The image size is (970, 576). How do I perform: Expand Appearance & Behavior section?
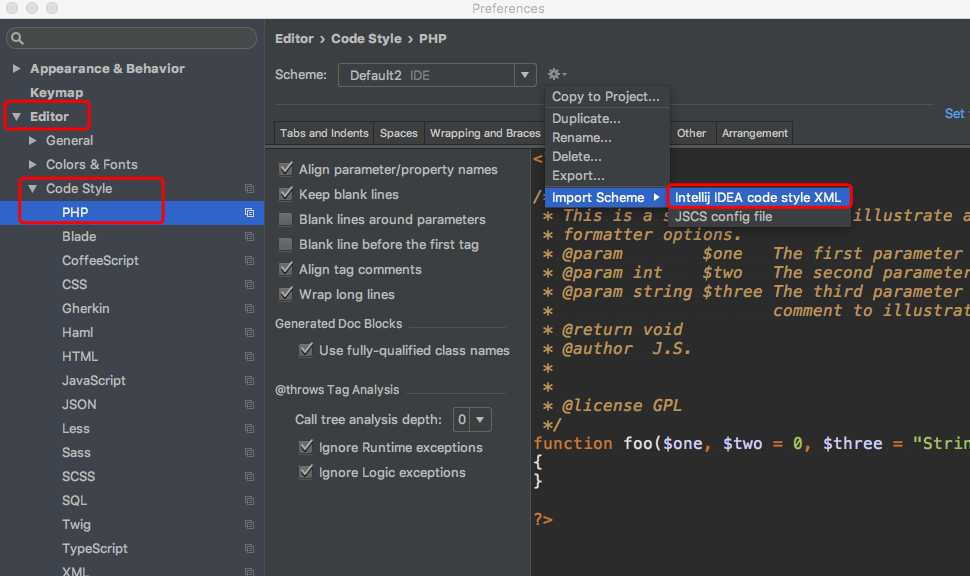point(17,68)
